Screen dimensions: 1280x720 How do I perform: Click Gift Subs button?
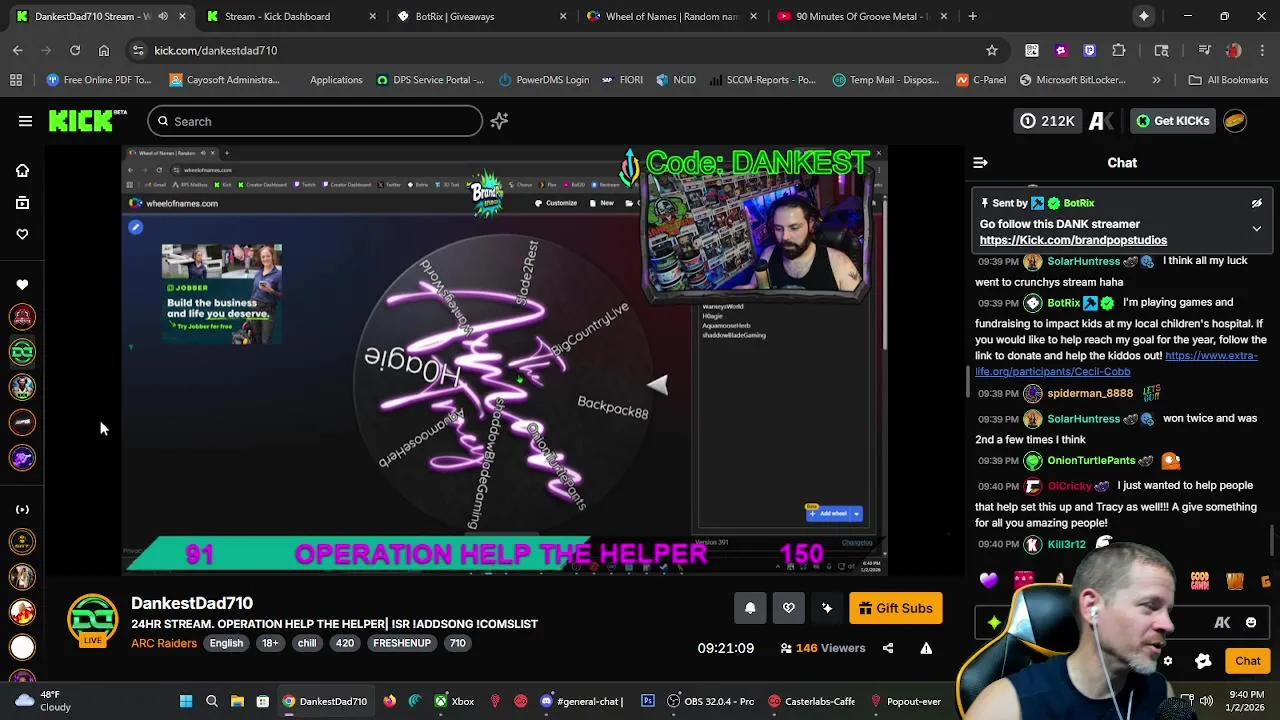[895, 608]
